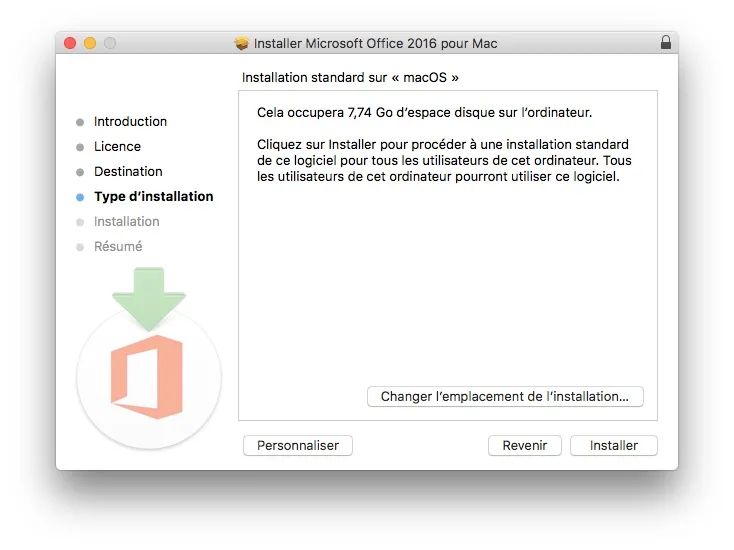Image resolution: width=734 pixels, height=550 pixels.
Task: Click Changer l'emplacement de l'installation
Action: pos(505,396)
